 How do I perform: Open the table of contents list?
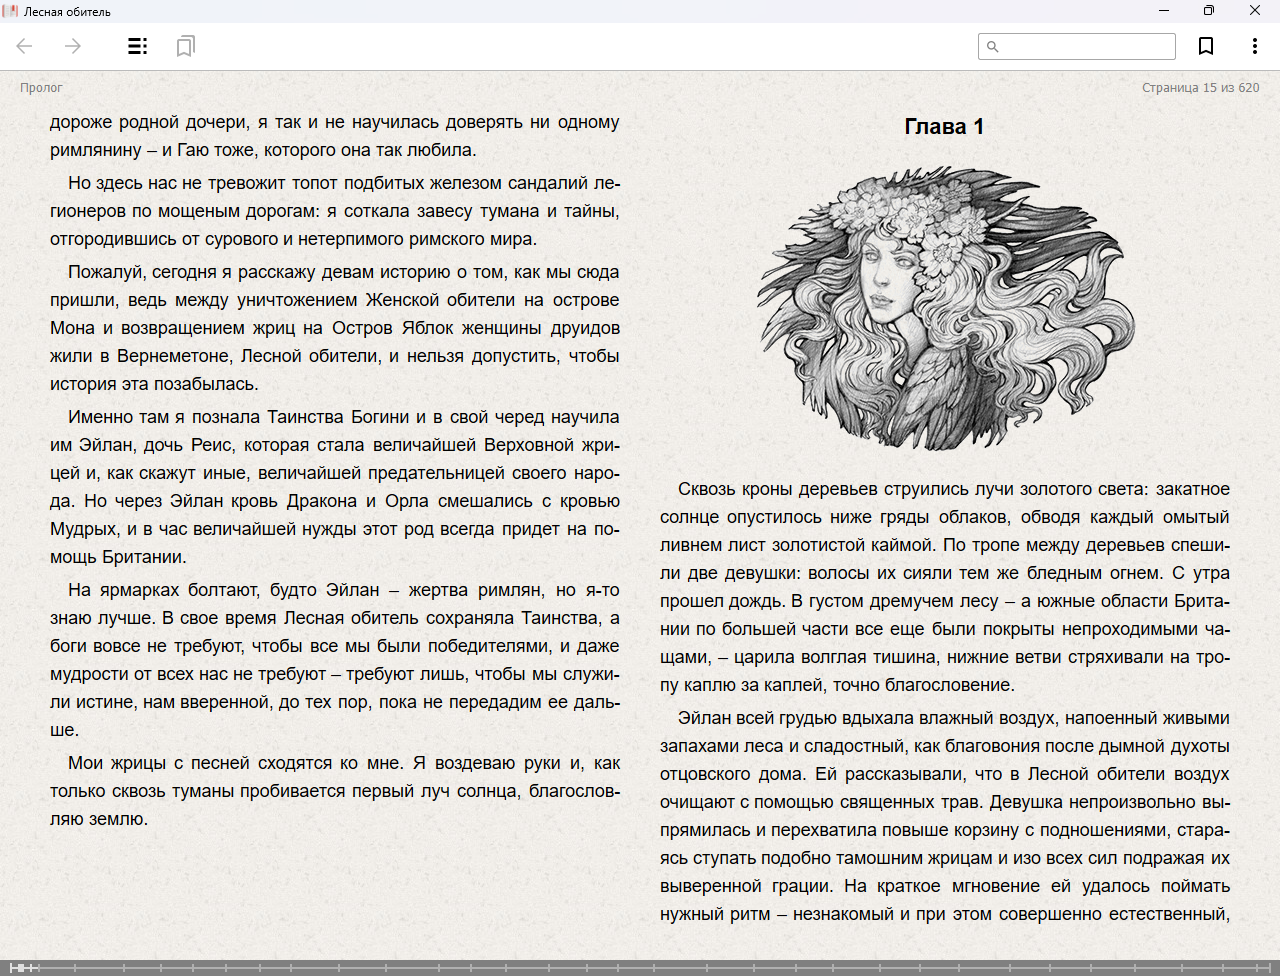click(138, 46)
